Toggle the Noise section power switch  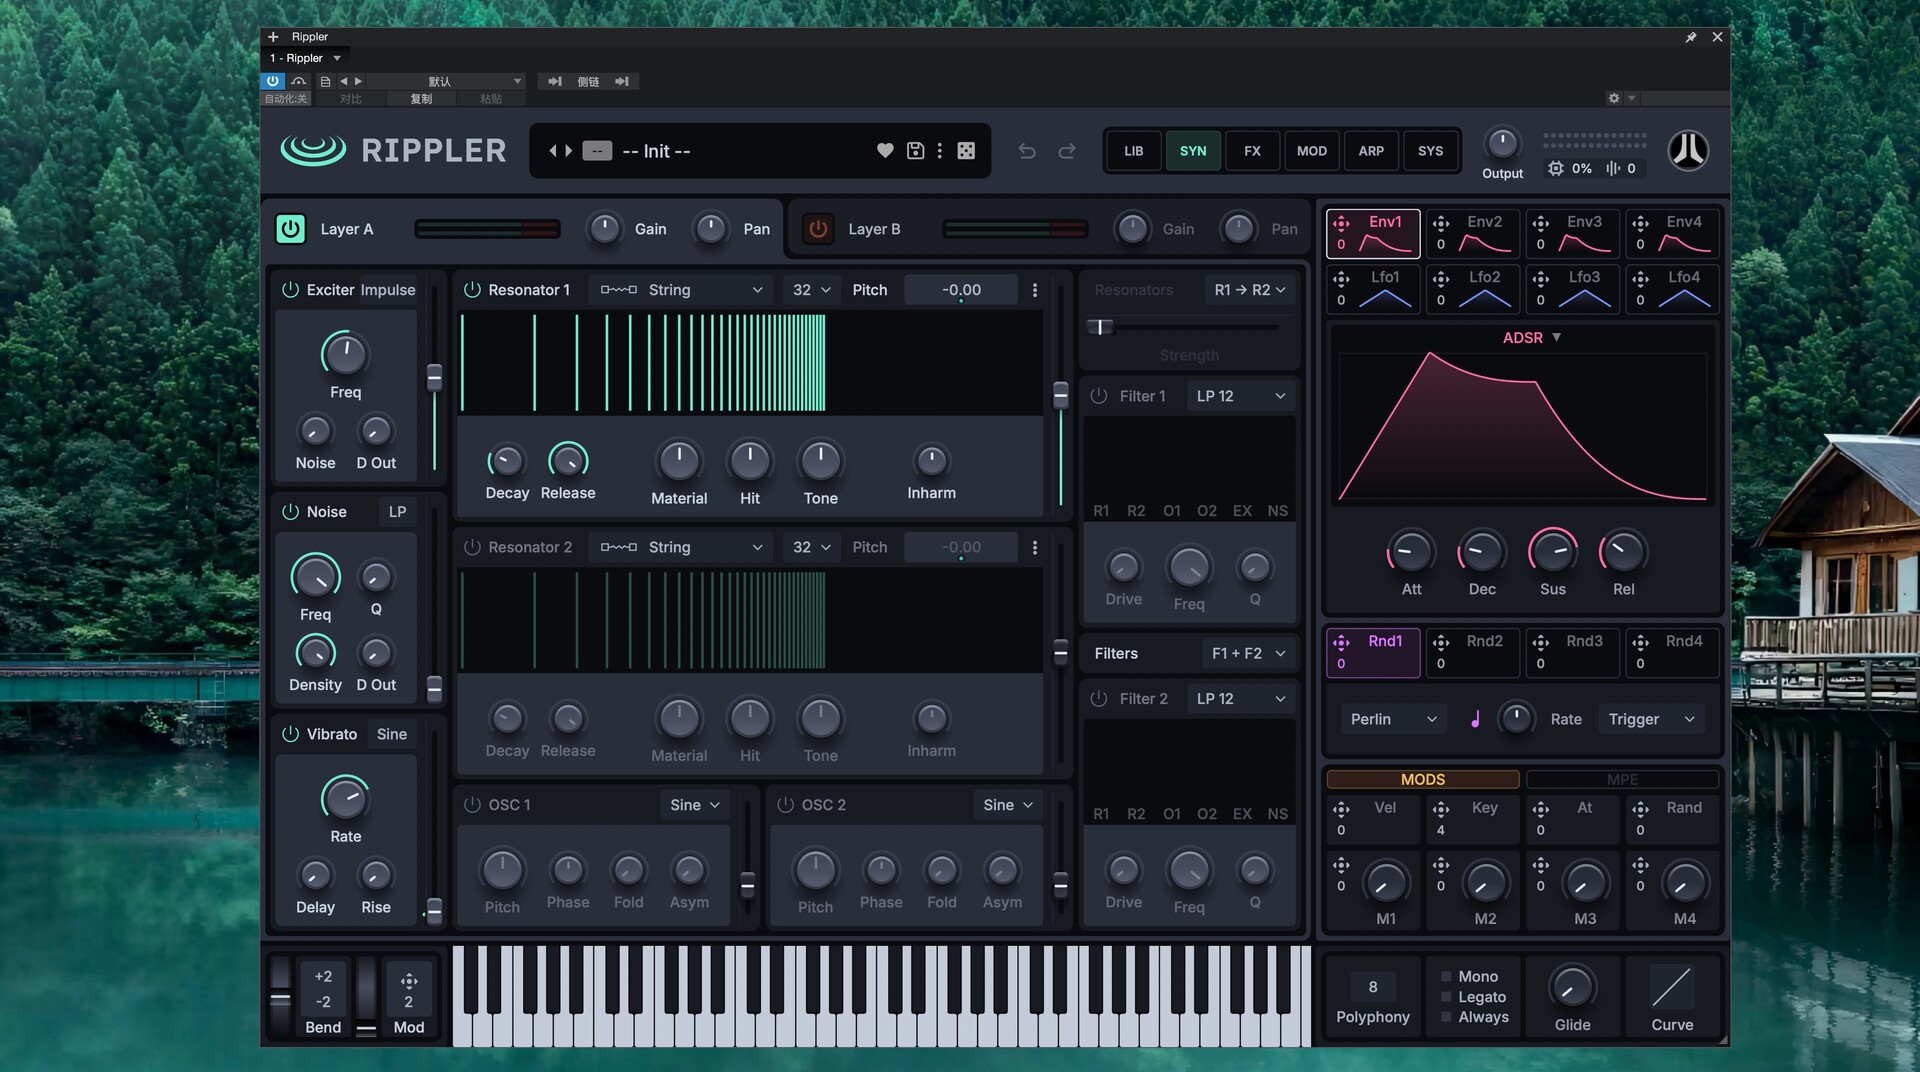(290, 512)
